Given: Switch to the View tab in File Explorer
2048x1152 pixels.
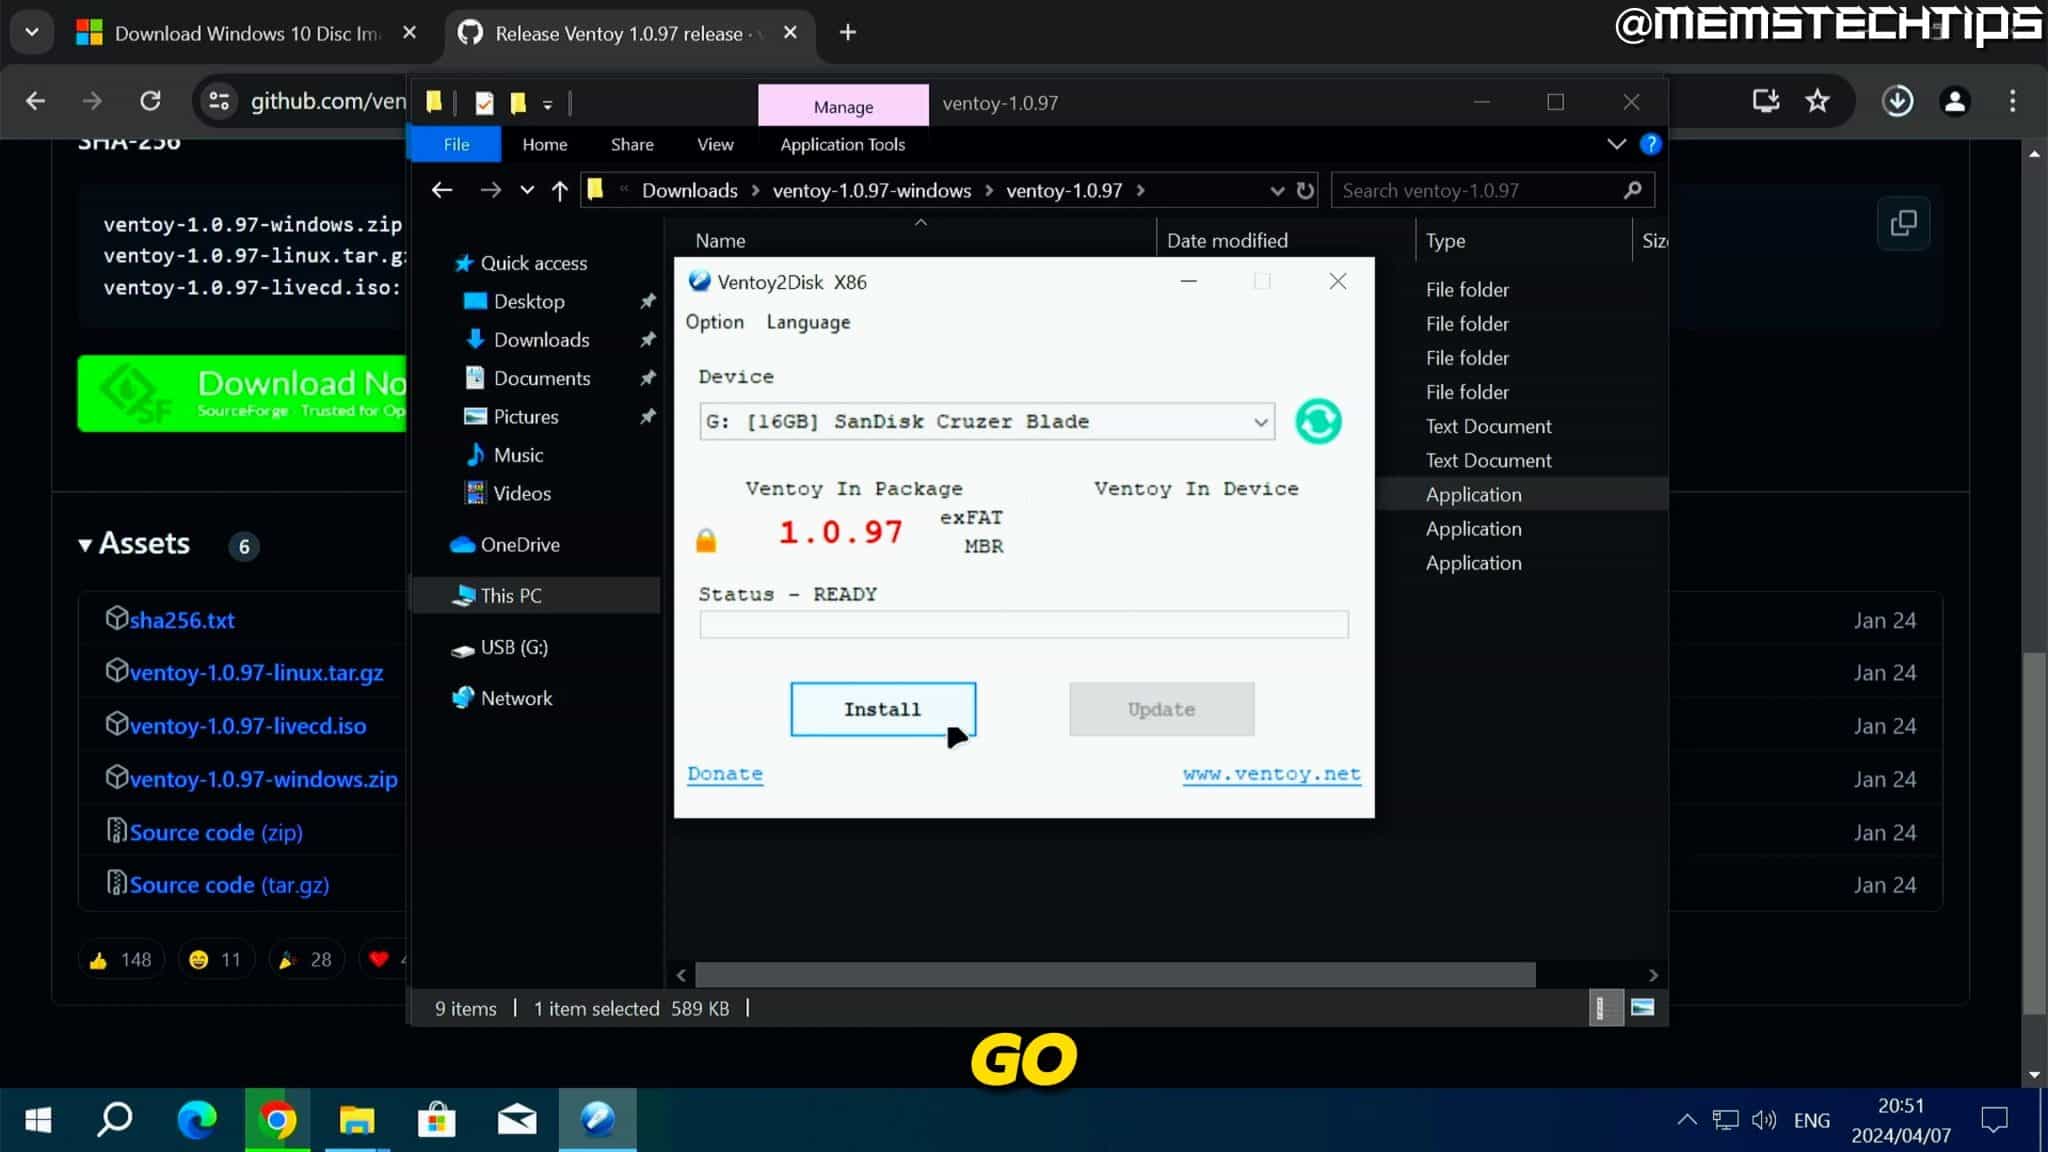Looking at the screenshot, I should pyautogui.click(x=713, y=144).
